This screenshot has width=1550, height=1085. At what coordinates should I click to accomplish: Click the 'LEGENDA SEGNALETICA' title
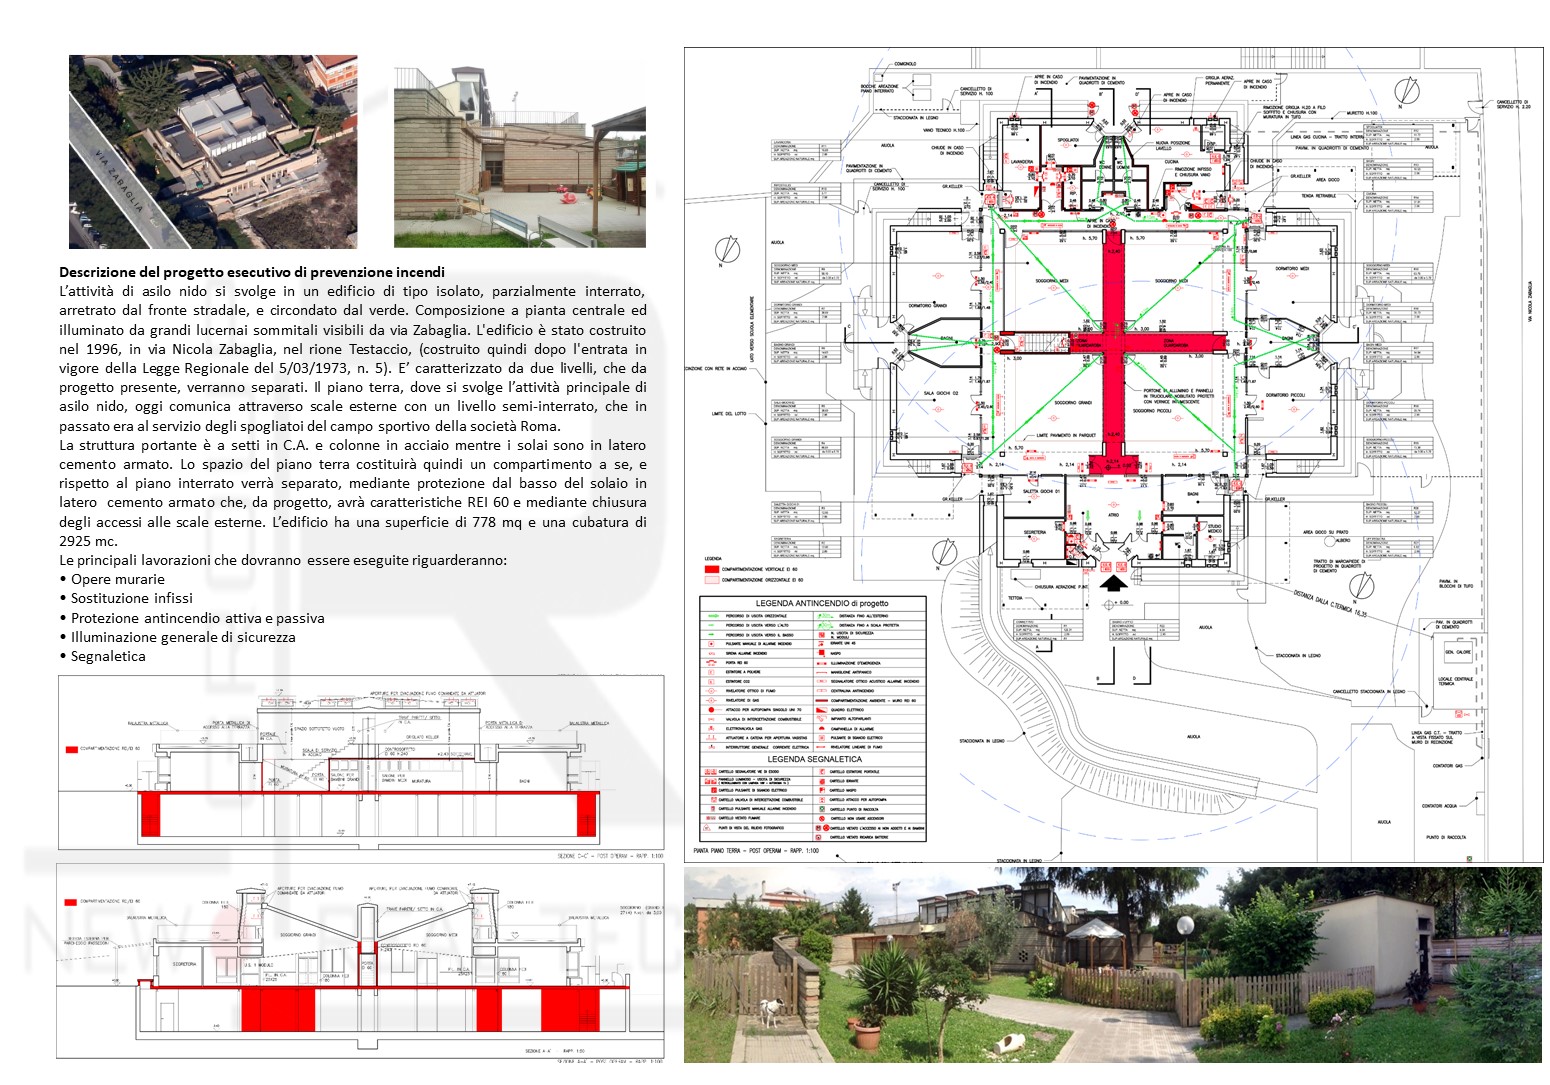(x=815, y=759)
